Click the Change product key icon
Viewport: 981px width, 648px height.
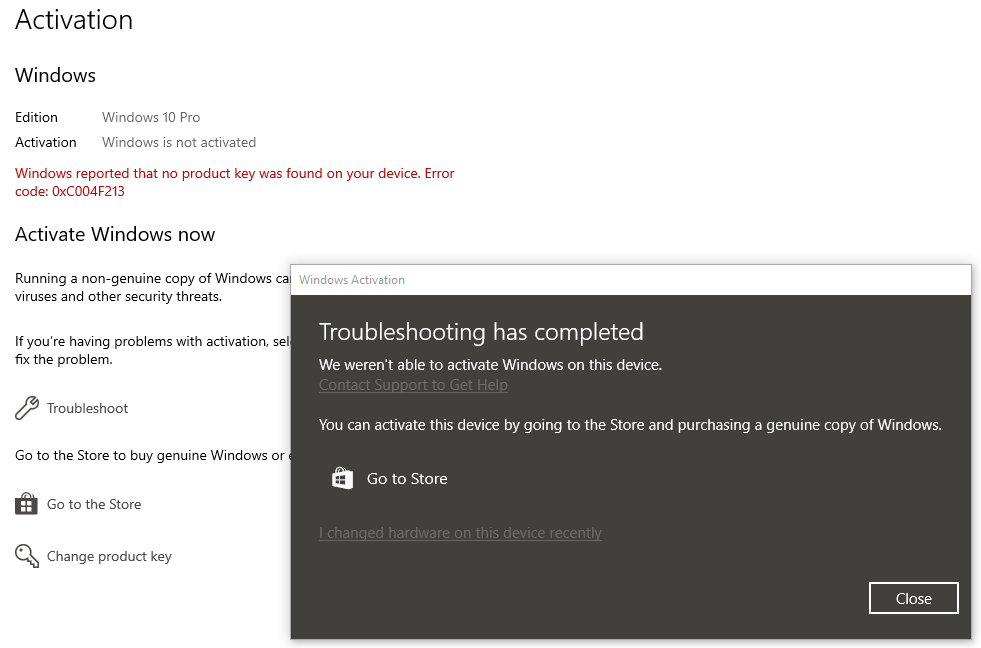click(27, 556)
